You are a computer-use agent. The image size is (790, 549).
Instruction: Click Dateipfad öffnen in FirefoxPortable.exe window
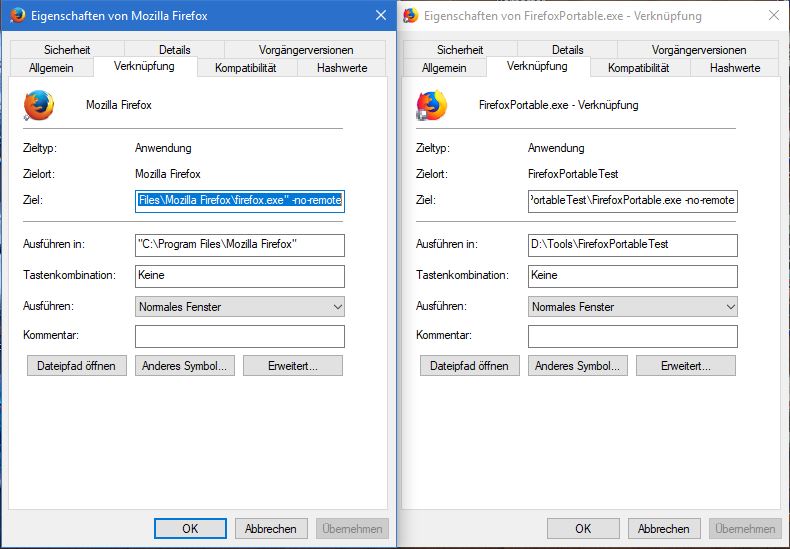pos(470,366)
